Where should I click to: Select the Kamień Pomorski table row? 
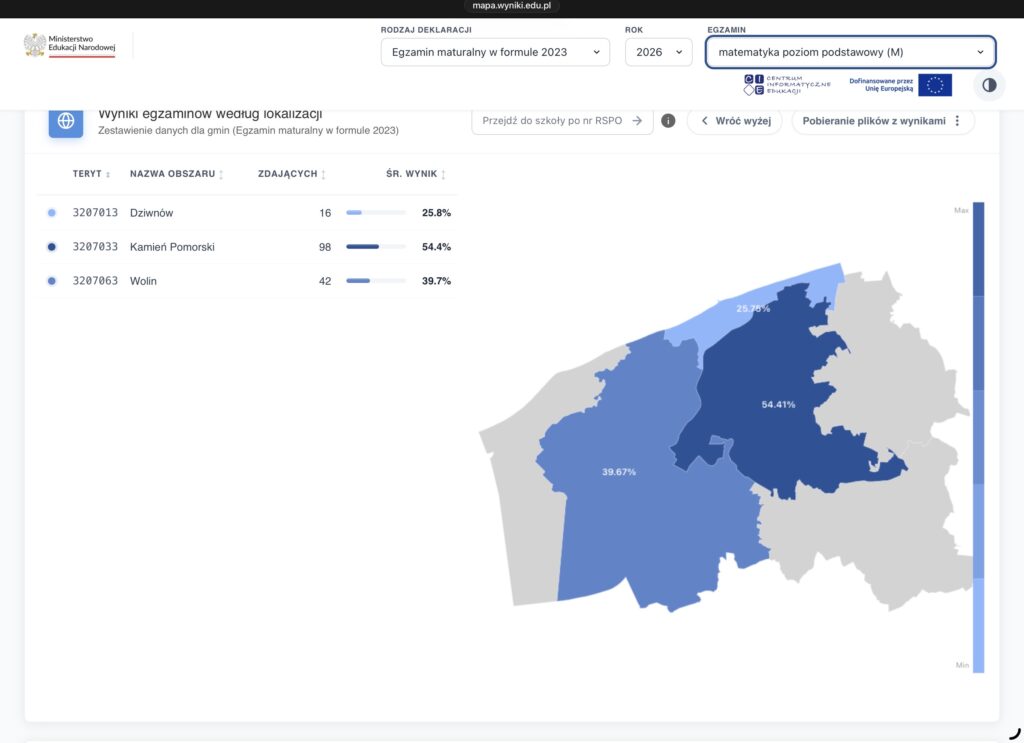[248, 247]
